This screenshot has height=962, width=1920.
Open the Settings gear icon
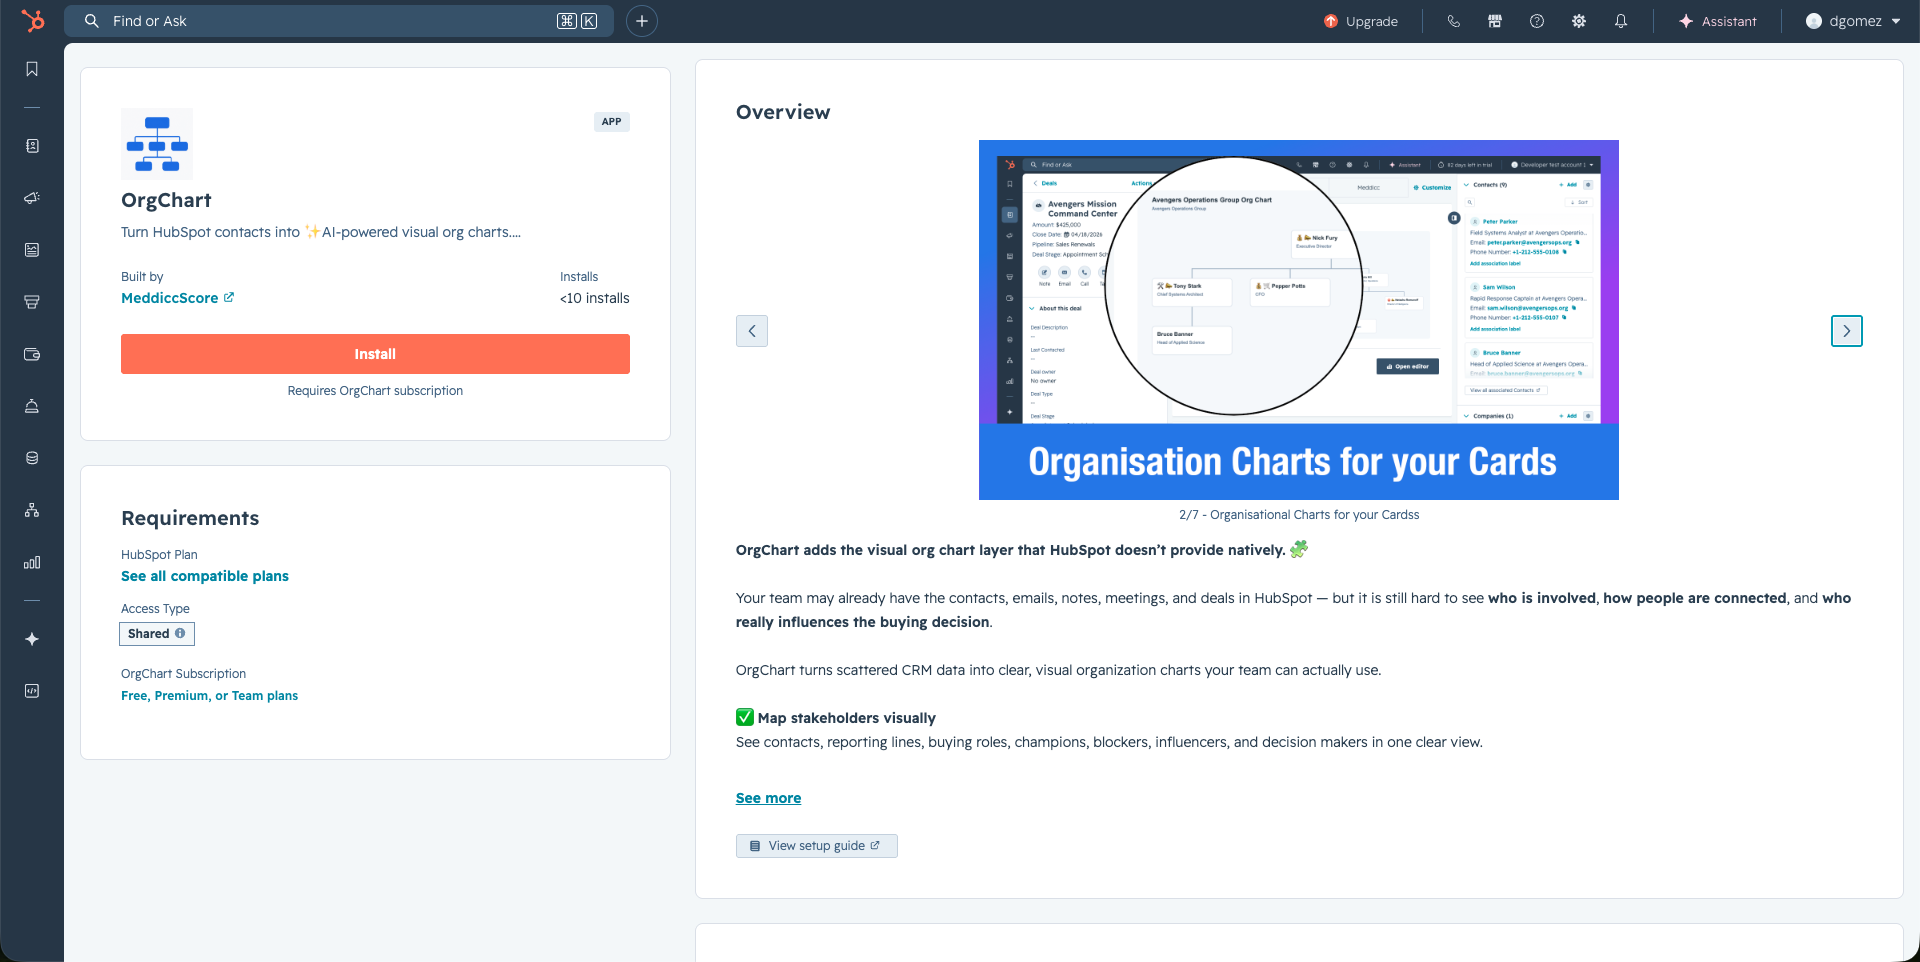(1579, 21)
